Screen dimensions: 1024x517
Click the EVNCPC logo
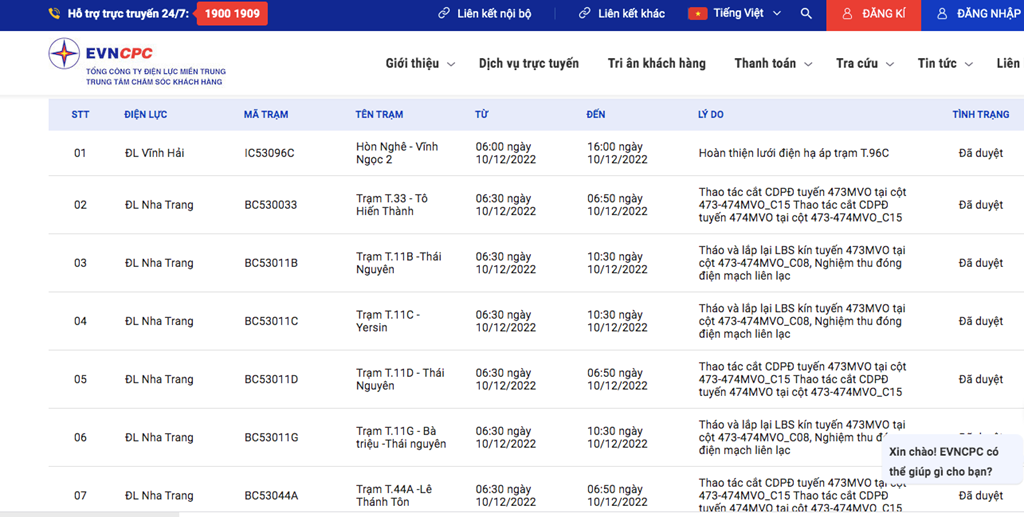coord(64,54)
